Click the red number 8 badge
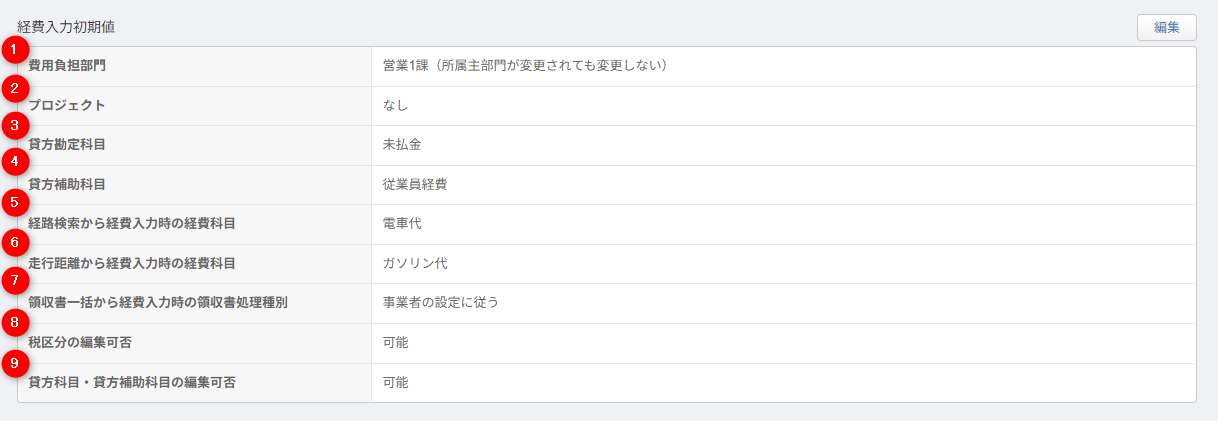The image size is (1218, 421). [x=13, y=321]
